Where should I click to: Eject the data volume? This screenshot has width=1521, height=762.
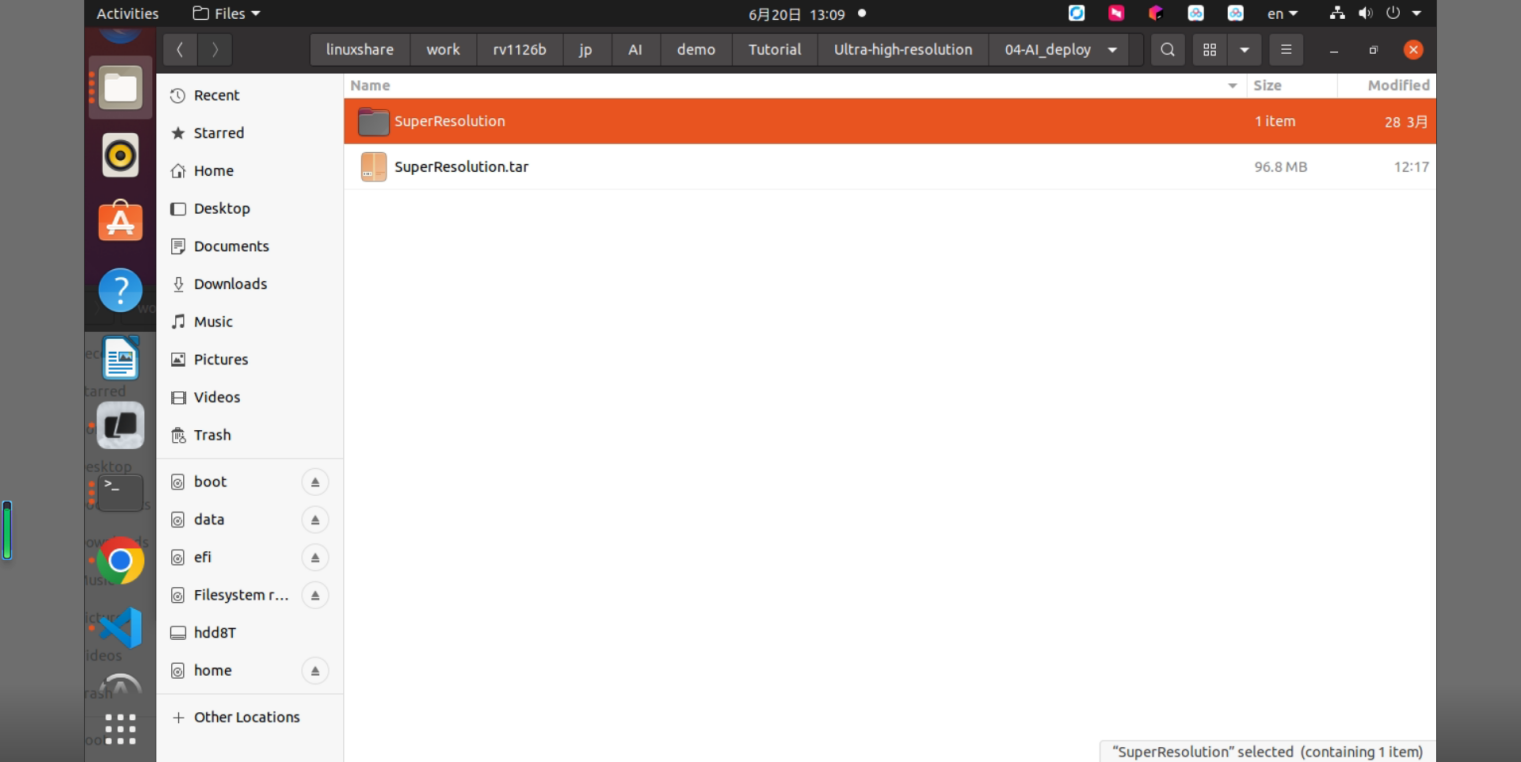(315, 520)
